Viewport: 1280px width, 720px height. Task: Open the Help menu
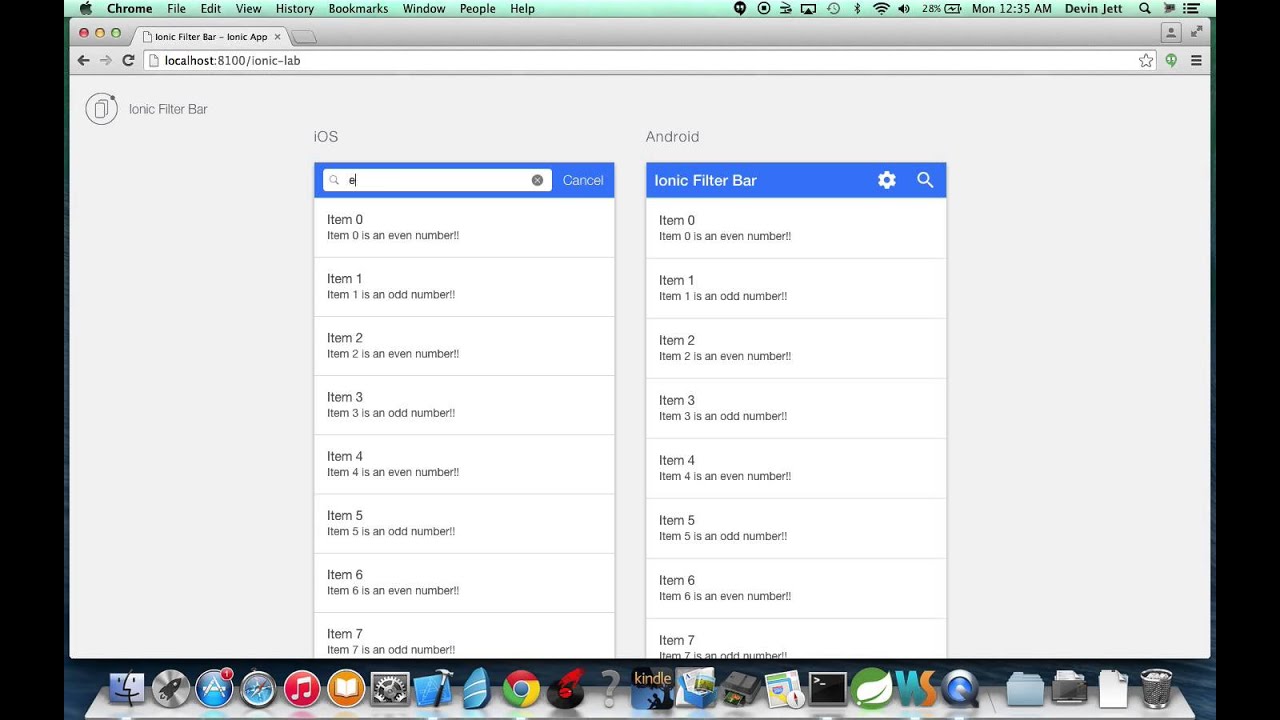522,8
